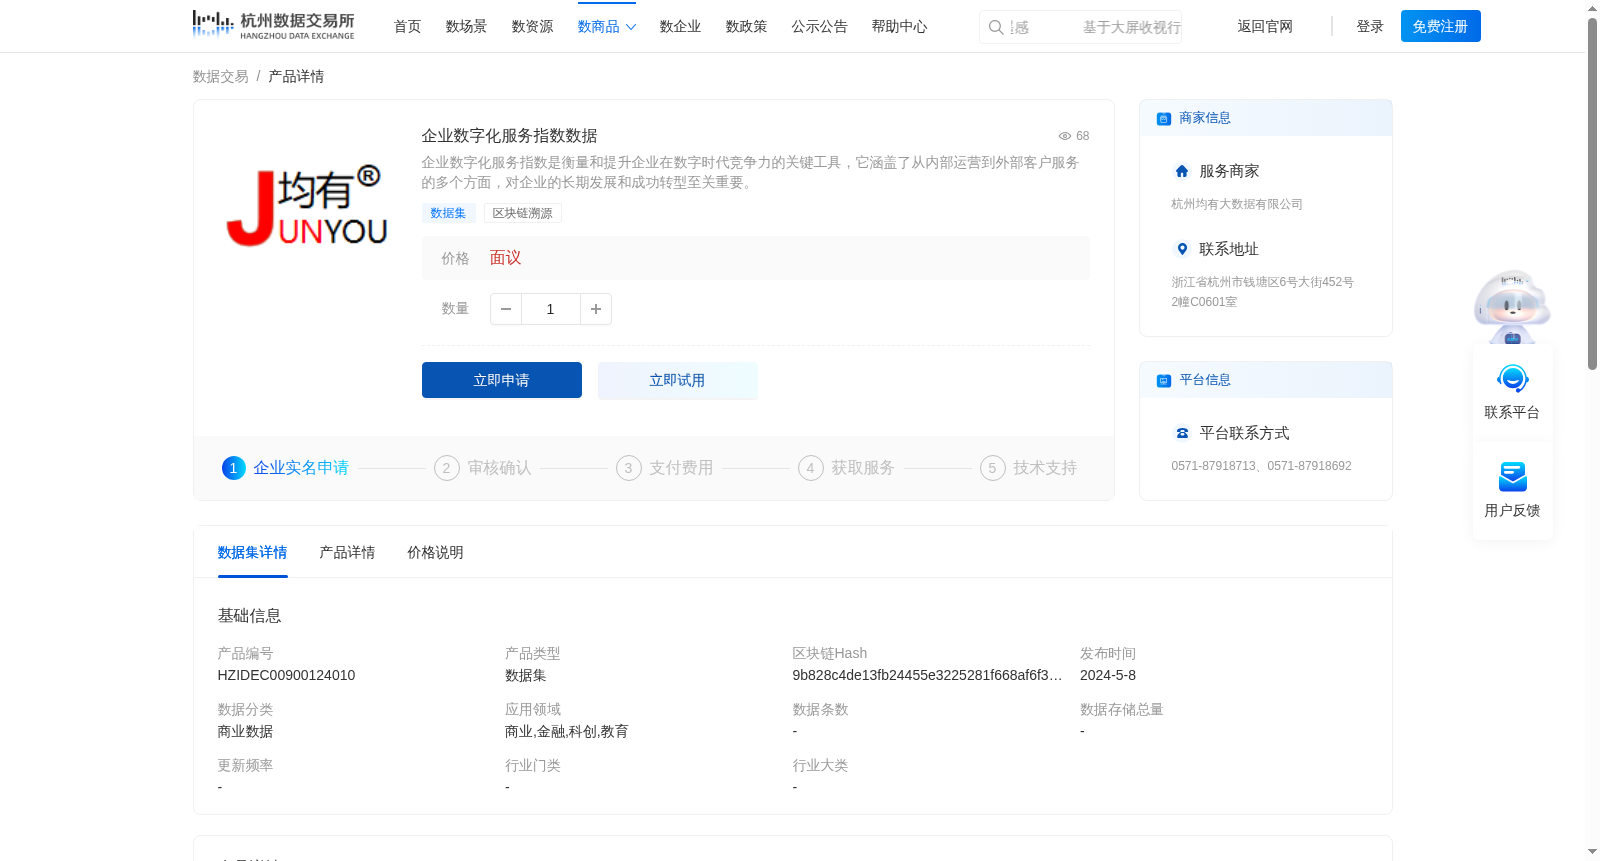Expand the 数商品 dropdown chevron
This screenshot has width=1600, height=861.
(x=631, y=27)
